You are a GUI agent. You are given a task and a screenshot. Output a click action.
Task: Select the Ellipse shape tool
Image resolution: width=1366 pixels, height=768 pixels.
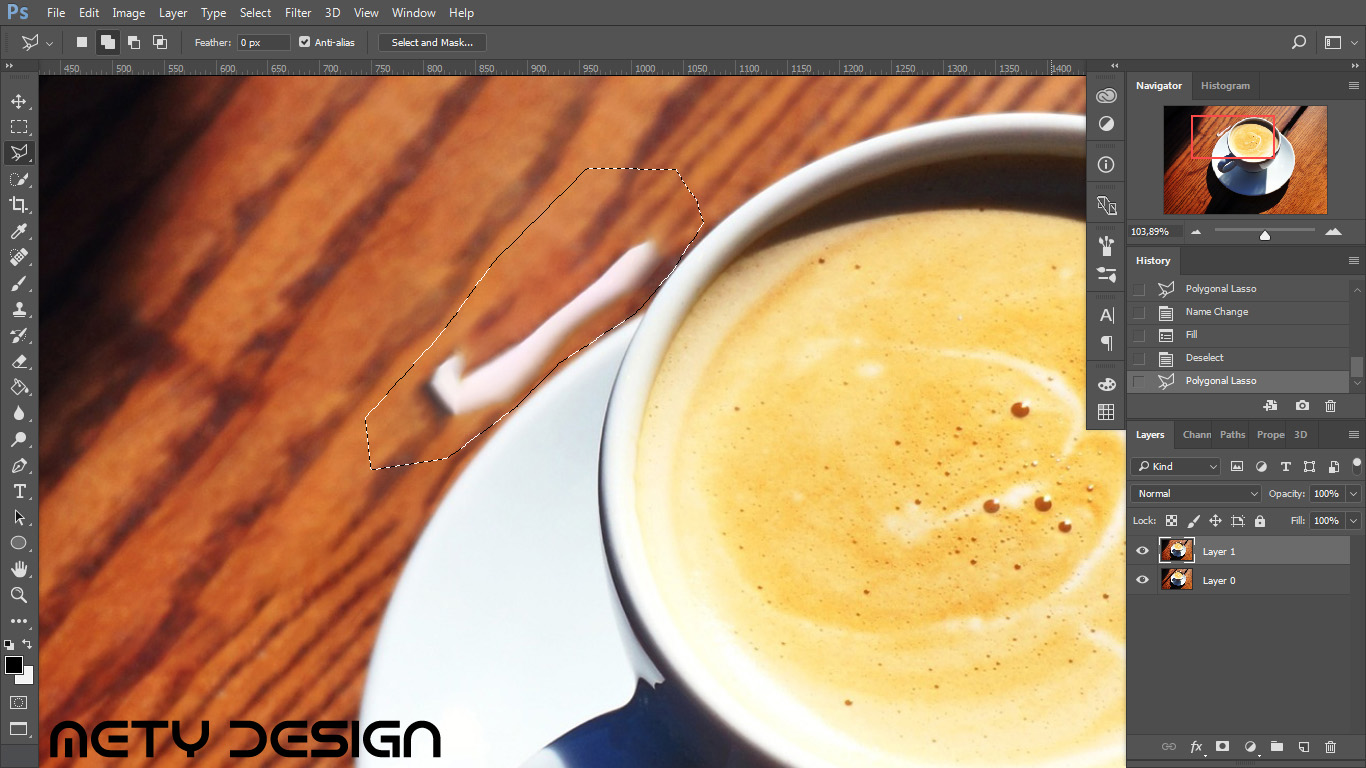click(19, 543)
